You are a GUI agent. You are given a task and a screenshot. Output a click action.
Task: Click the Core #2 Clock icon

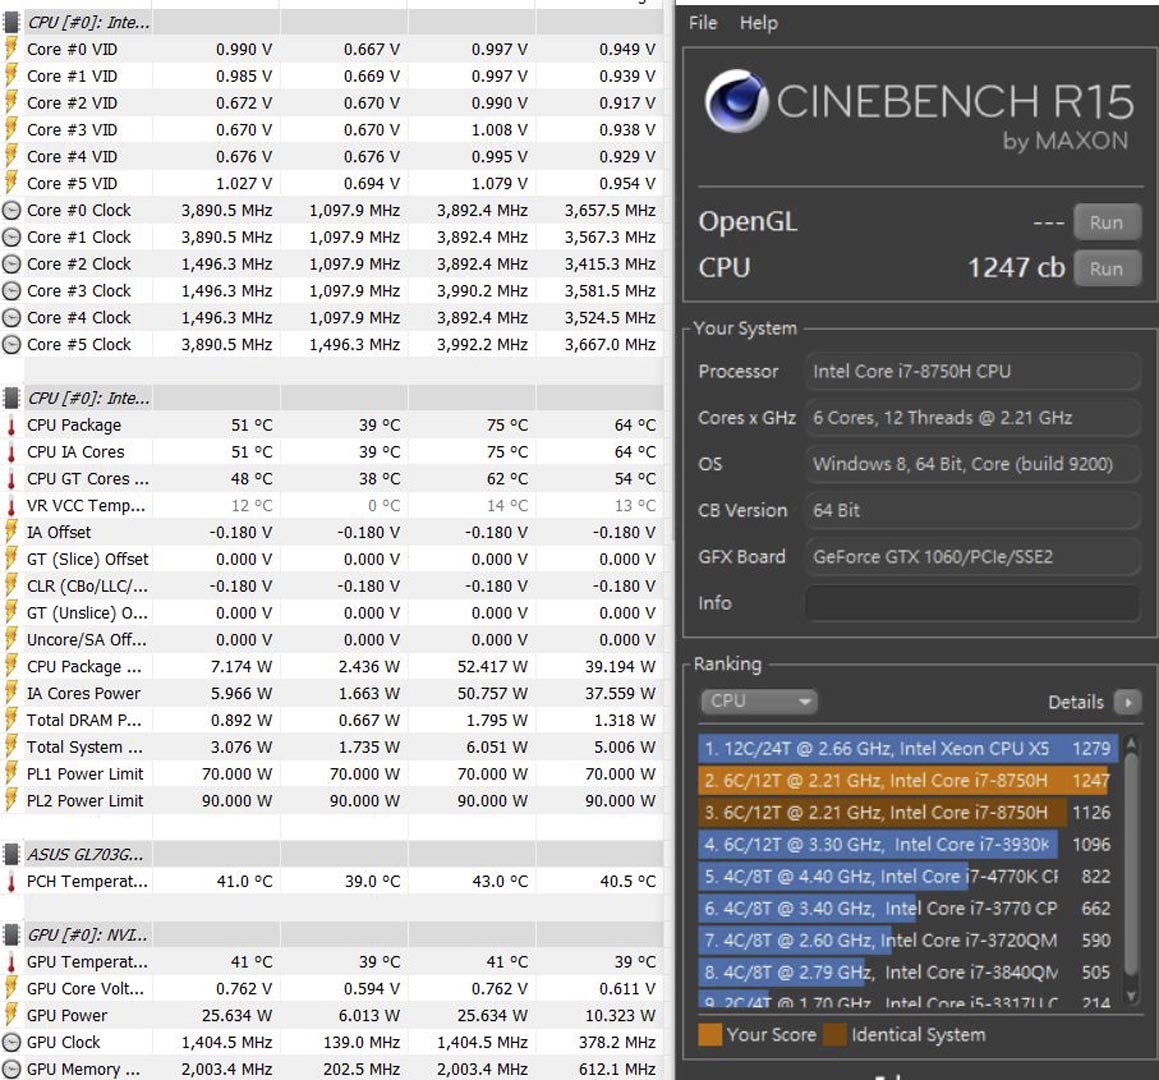click(x=11, y=264)
